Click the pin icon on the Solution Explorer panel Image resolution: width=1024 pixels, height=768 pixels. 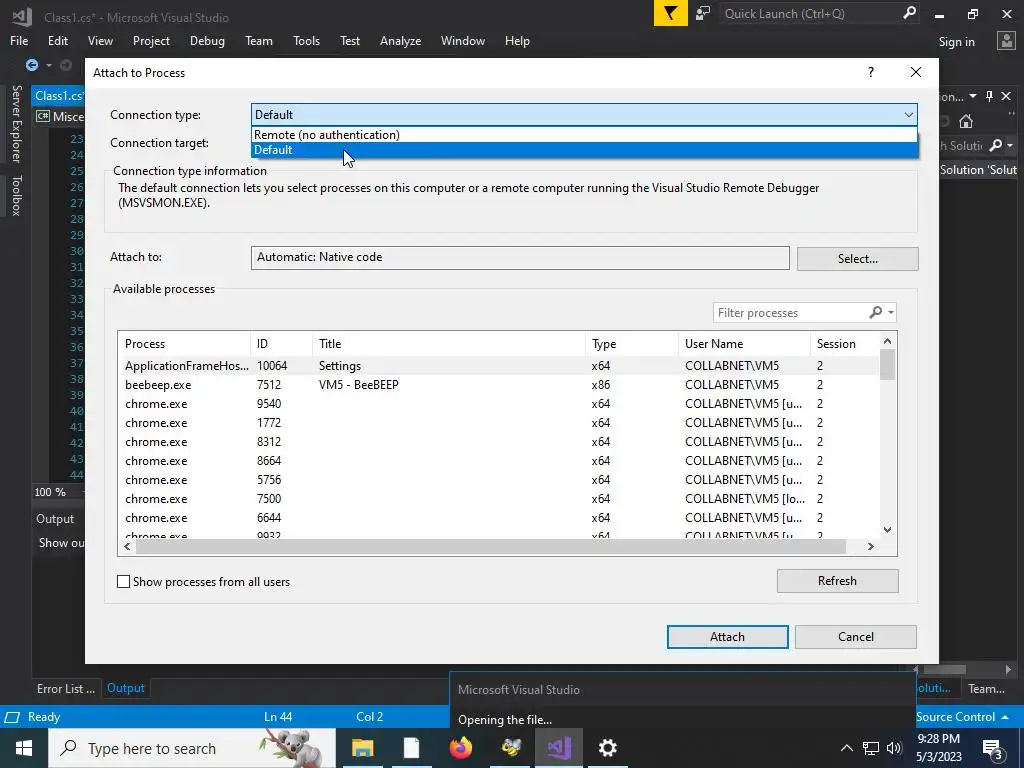point(989,96)
